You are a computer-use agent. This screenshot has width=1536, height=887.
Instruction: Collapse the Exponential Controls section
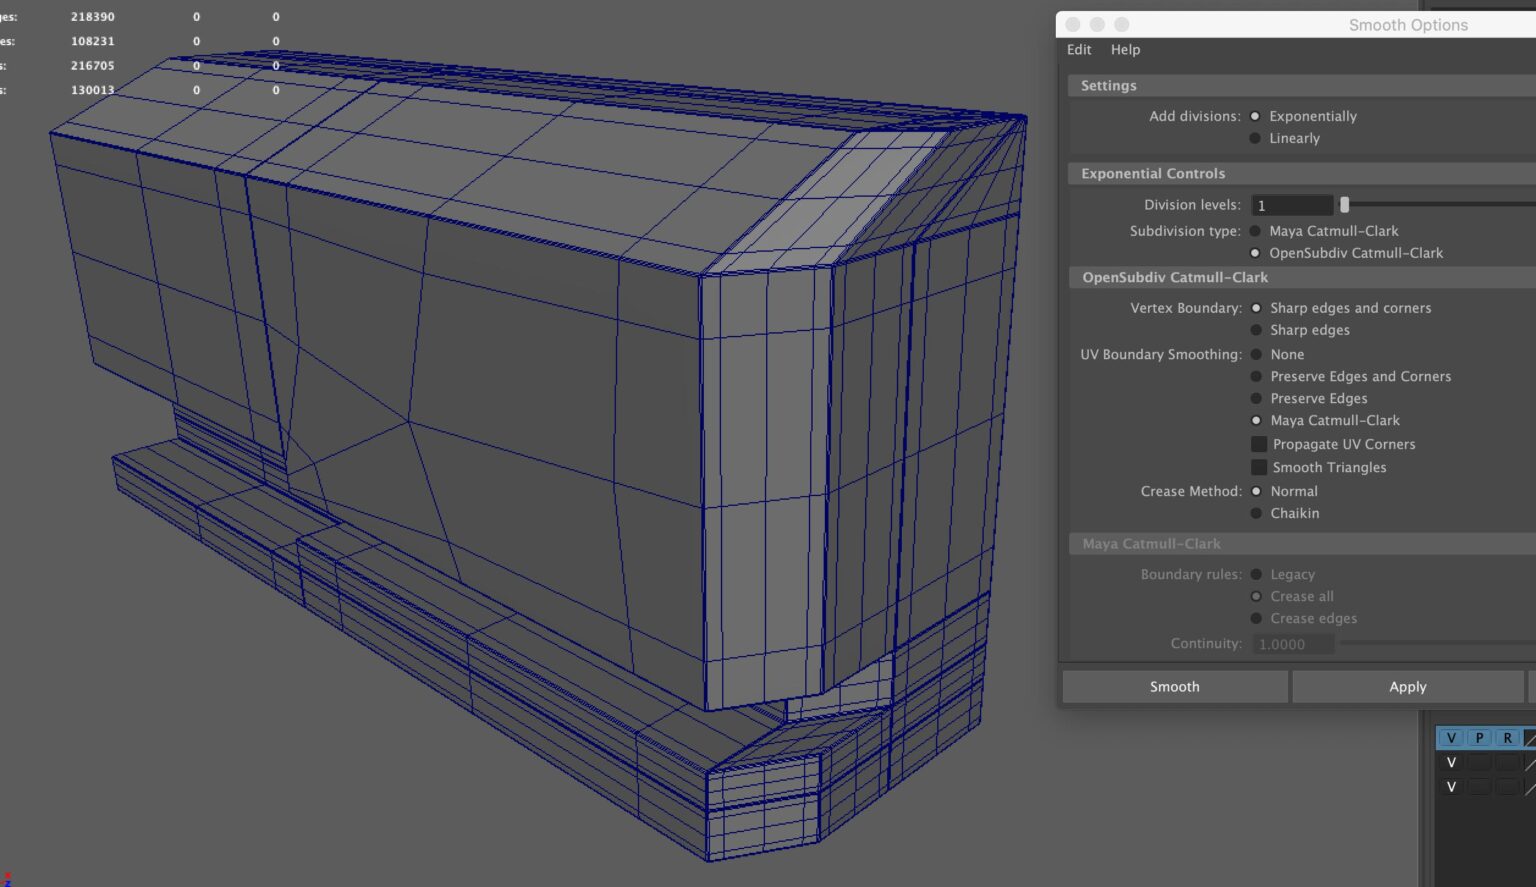coord(1152,173)
